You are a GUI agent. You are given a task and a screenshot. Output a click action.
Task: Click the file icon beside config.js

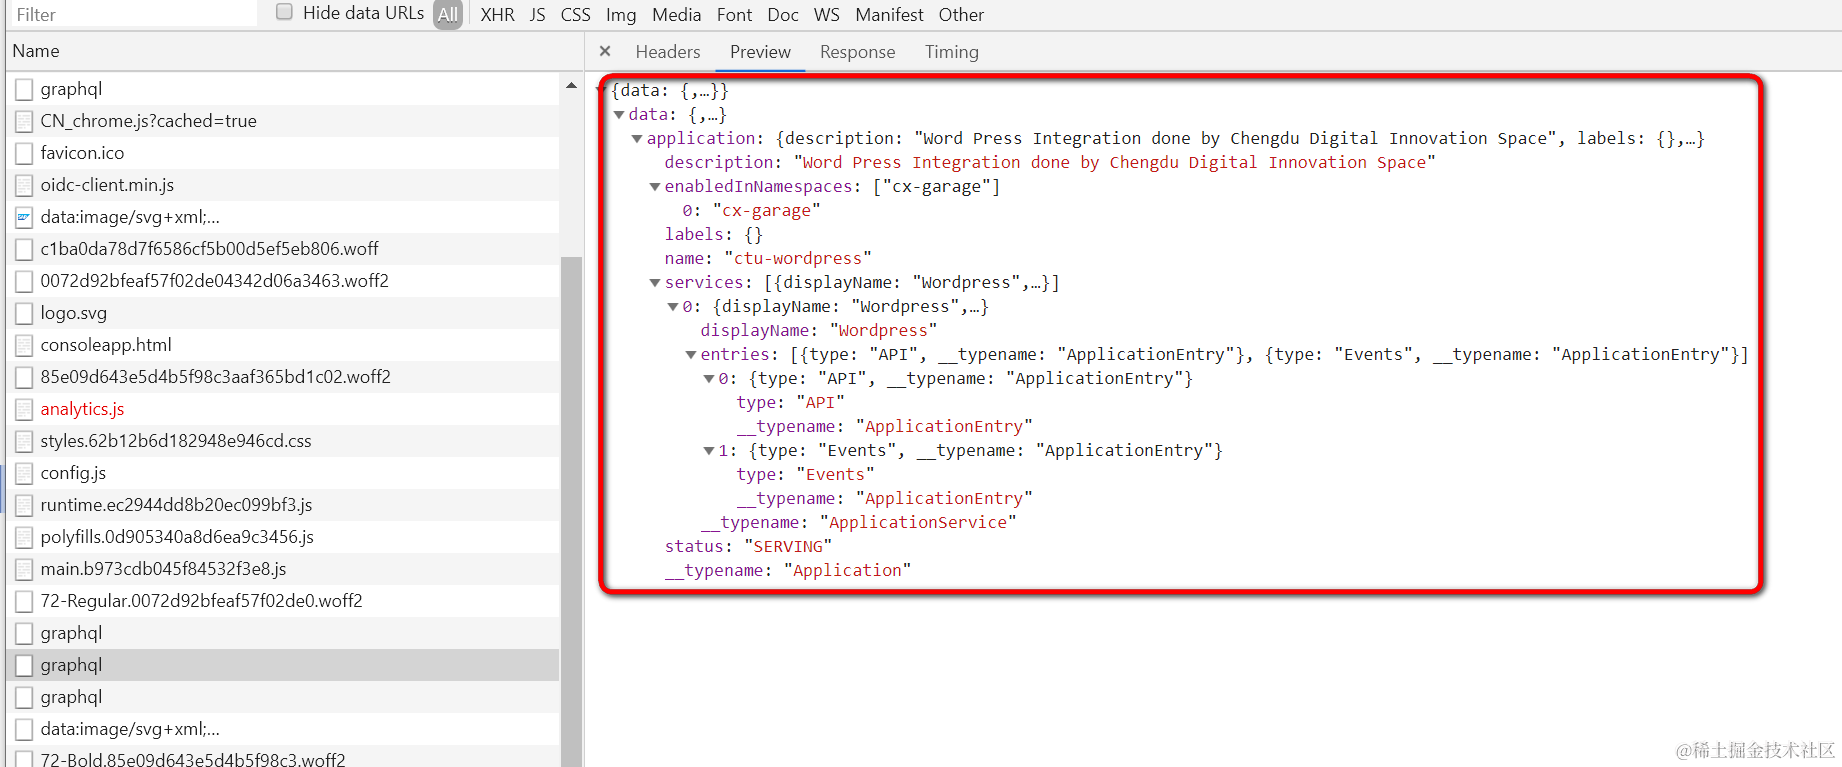24,473
